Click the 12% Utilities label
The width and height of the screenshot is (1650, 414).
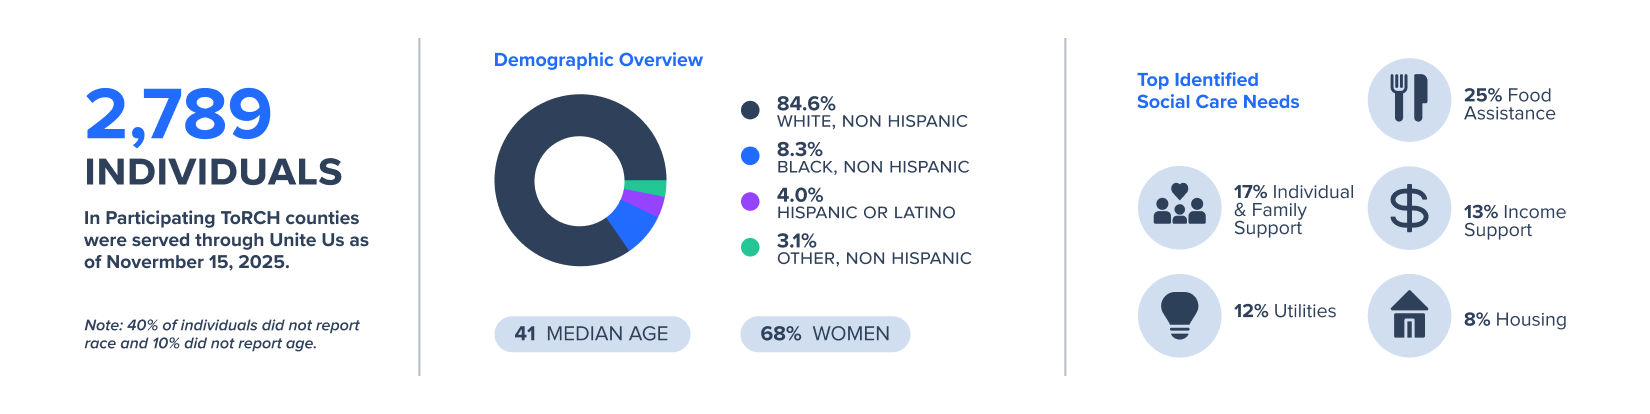click(x=1285, y=311)
